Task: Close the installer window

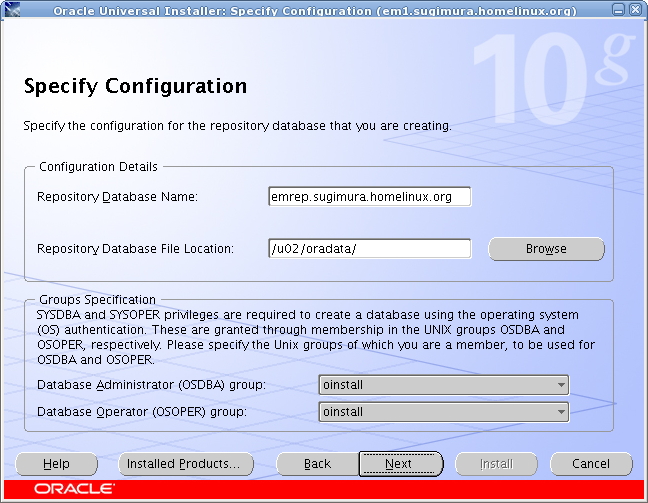Action: point(635,9)
